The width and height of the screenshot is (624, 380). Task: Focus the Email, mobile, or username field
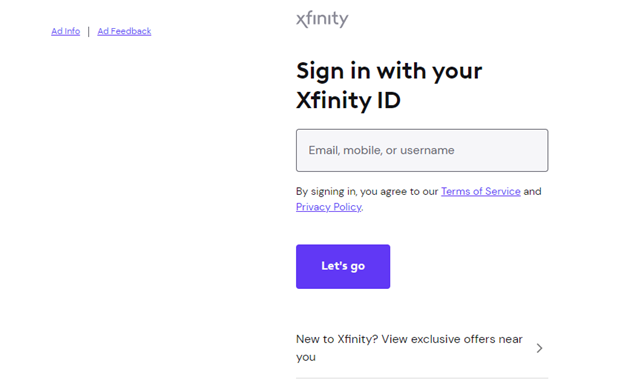coord(422,150)
